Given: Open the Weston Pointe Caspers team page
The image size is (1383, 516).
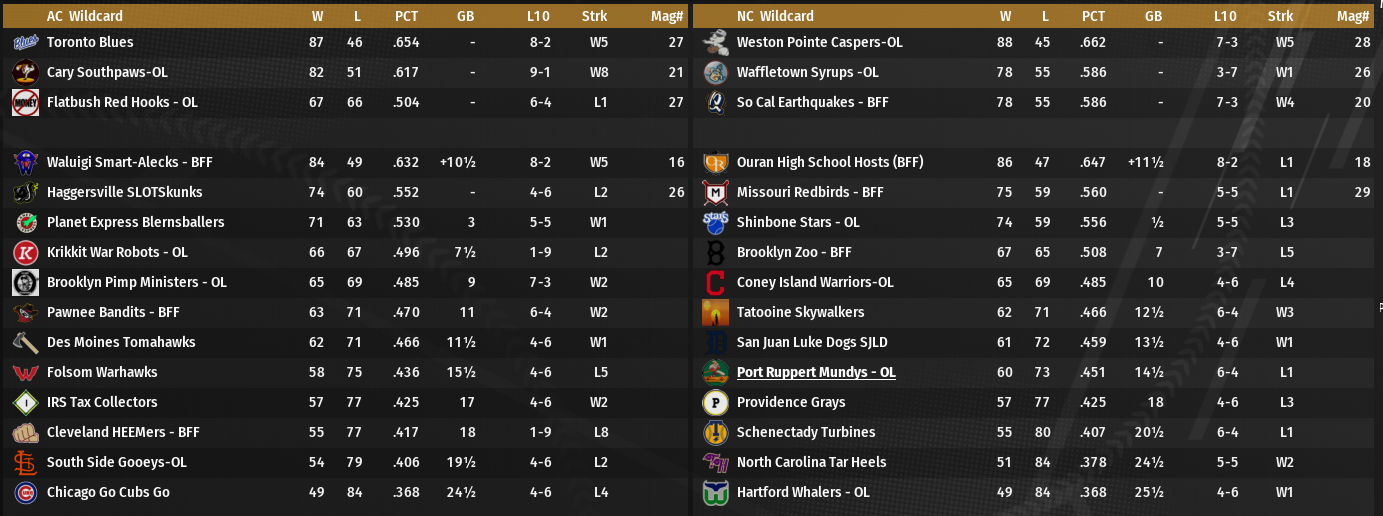Looking at the screenshot, I should (819, 42).
